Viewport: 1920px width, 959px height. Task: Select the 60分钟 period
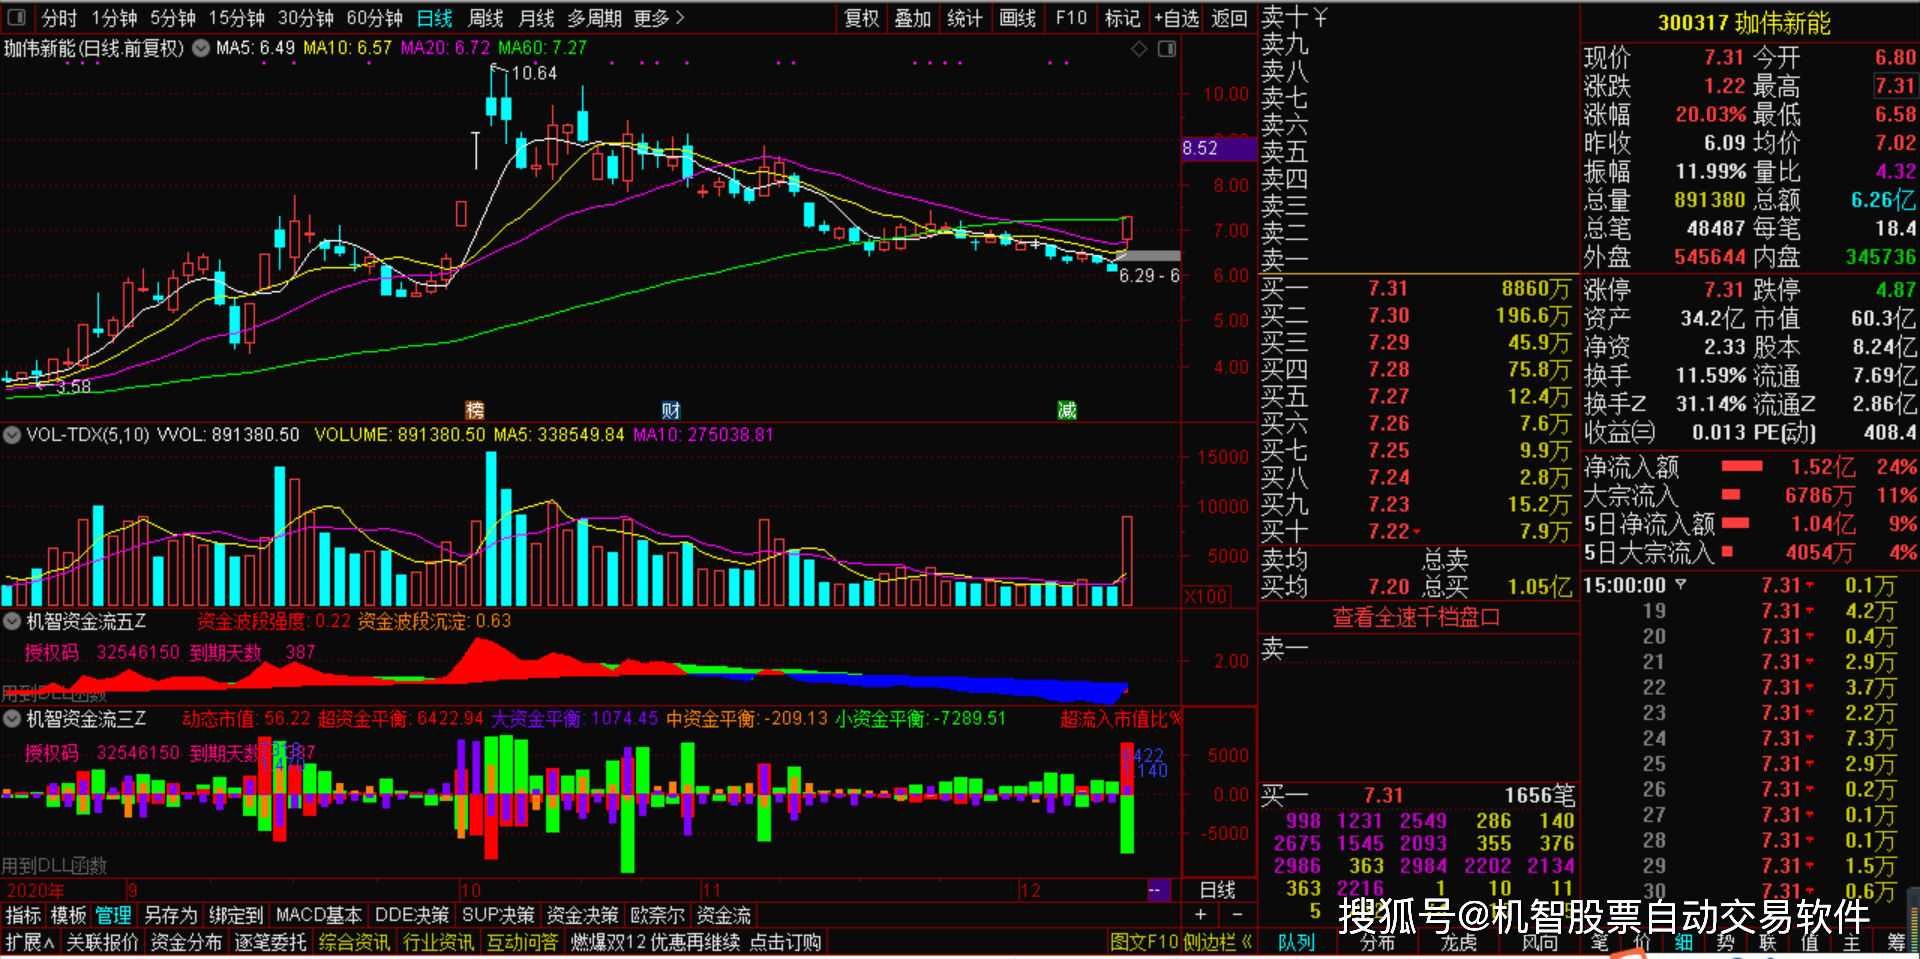point(375,18)
